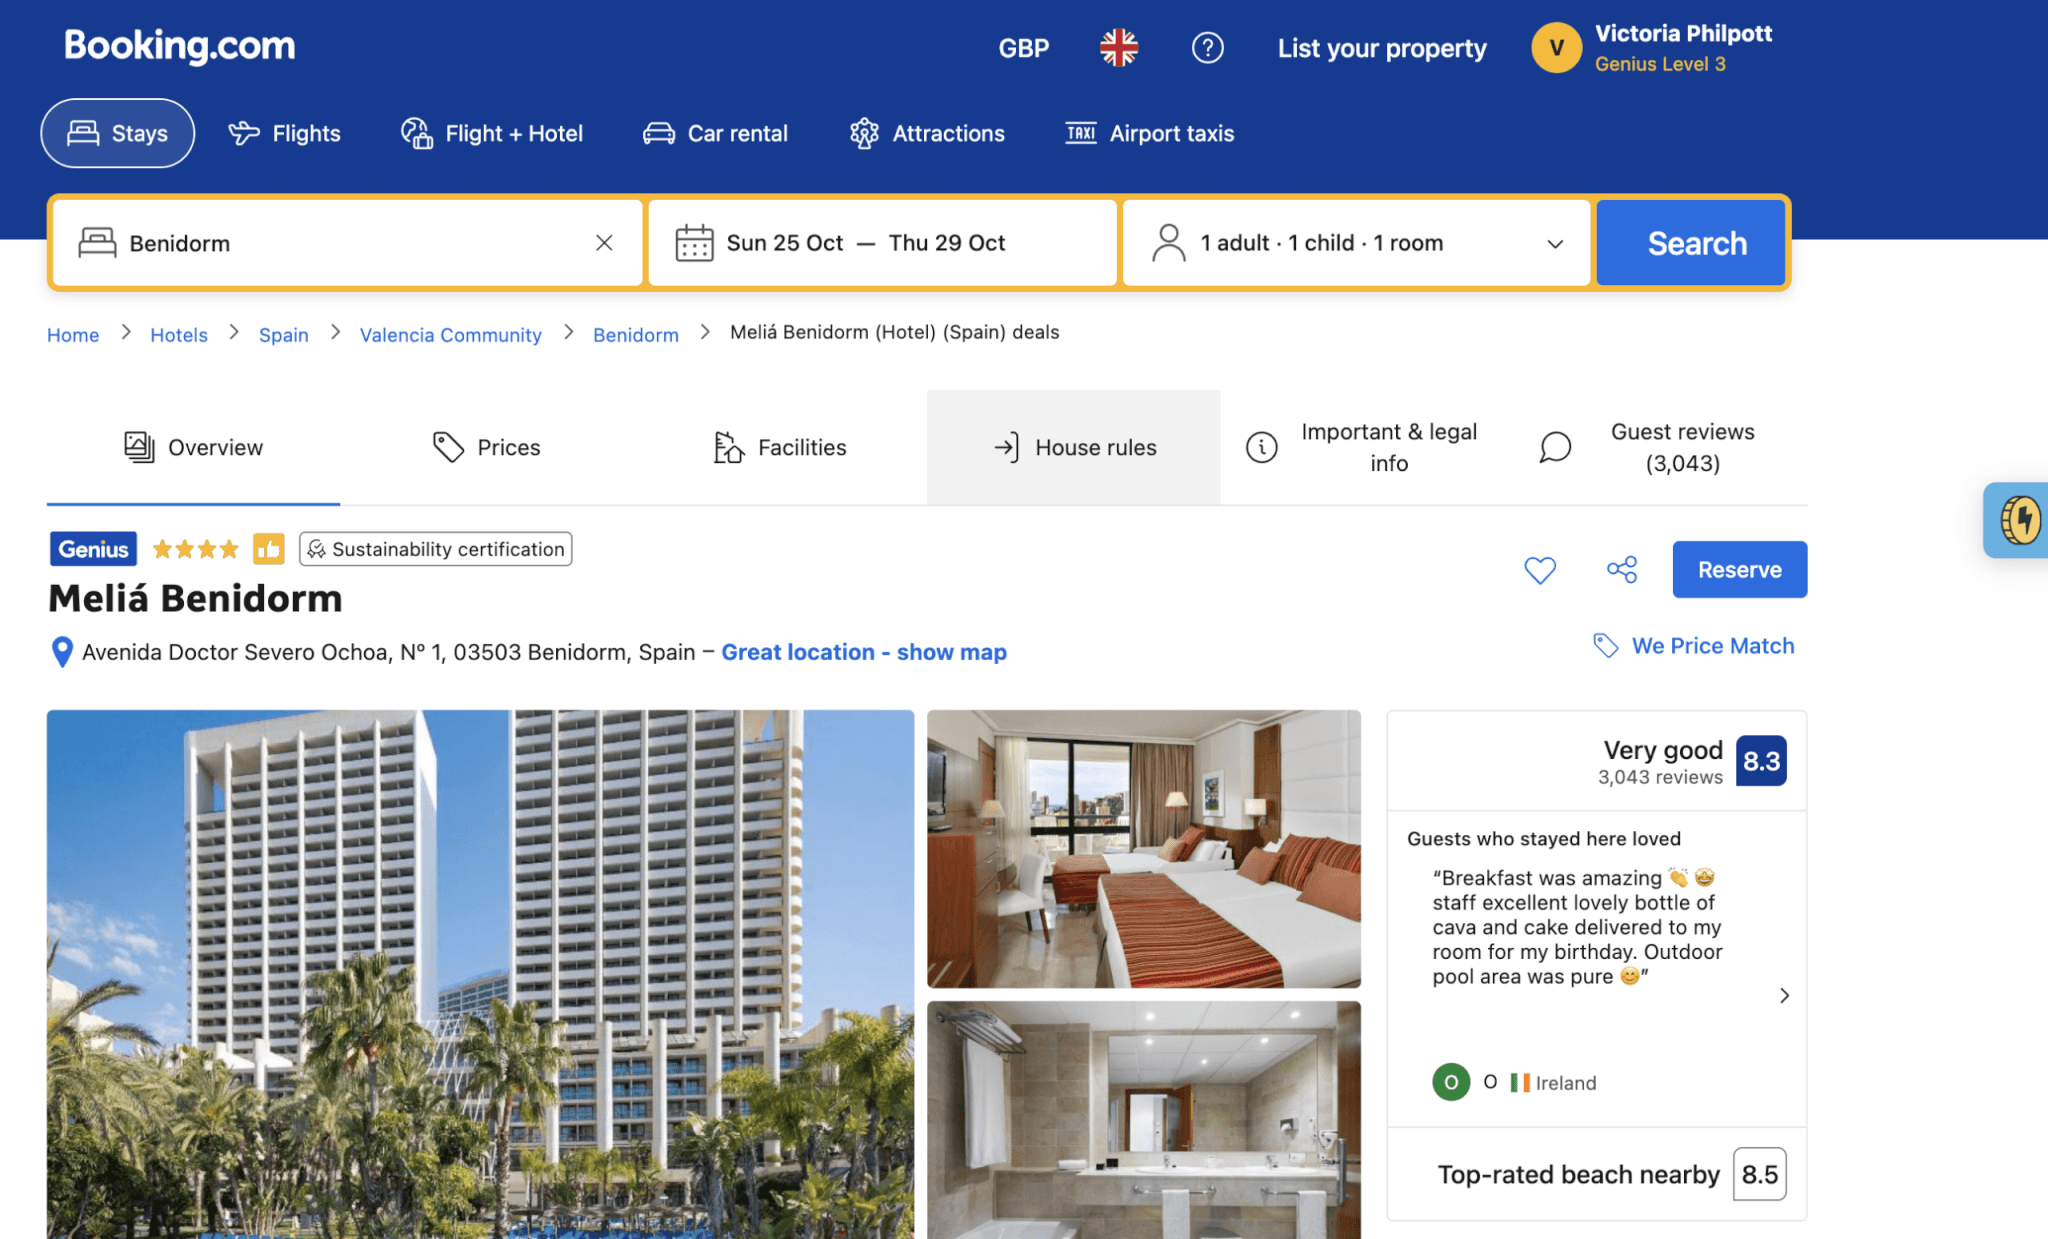Click the blue Search button
This screenshot has height=1239, width=2048.
[1691, 243]
